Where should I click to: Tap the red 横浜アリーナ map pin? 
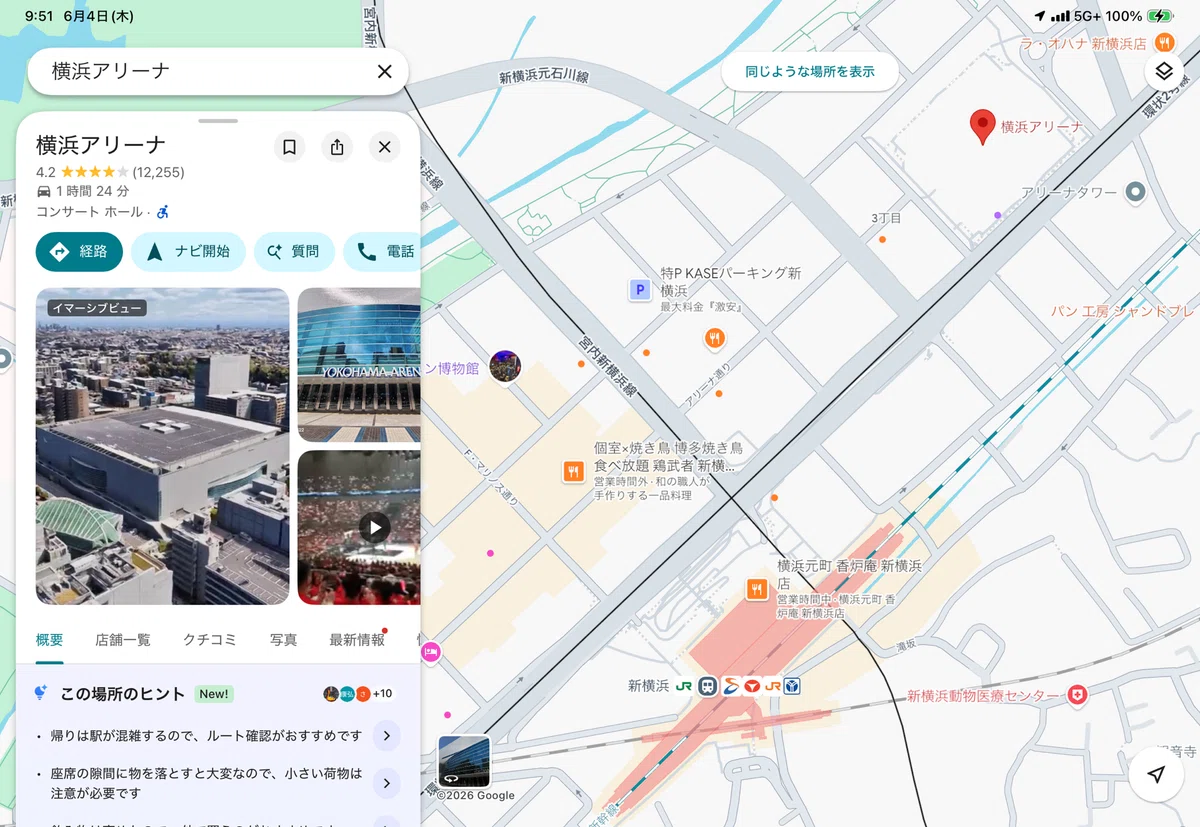coord(983,127)
